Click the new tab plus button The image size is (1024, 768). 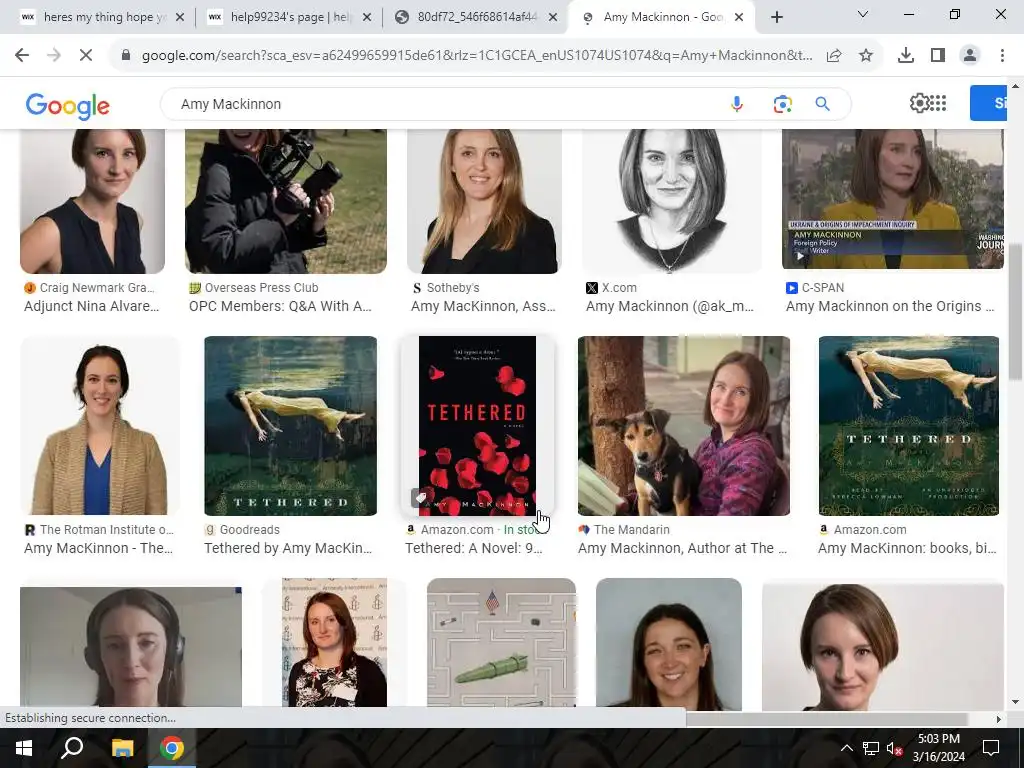(776, 17)
